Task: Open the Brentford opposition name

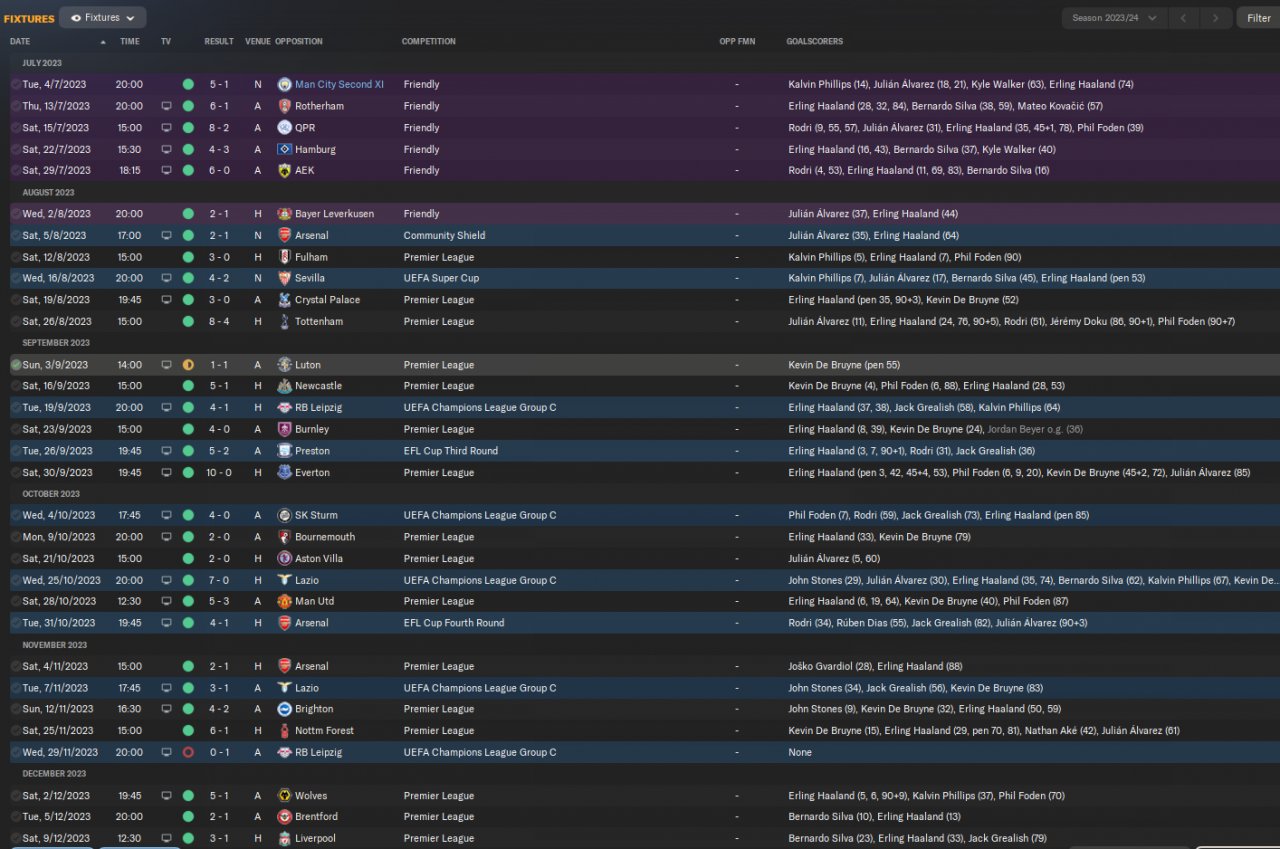Action: point(316,817)
